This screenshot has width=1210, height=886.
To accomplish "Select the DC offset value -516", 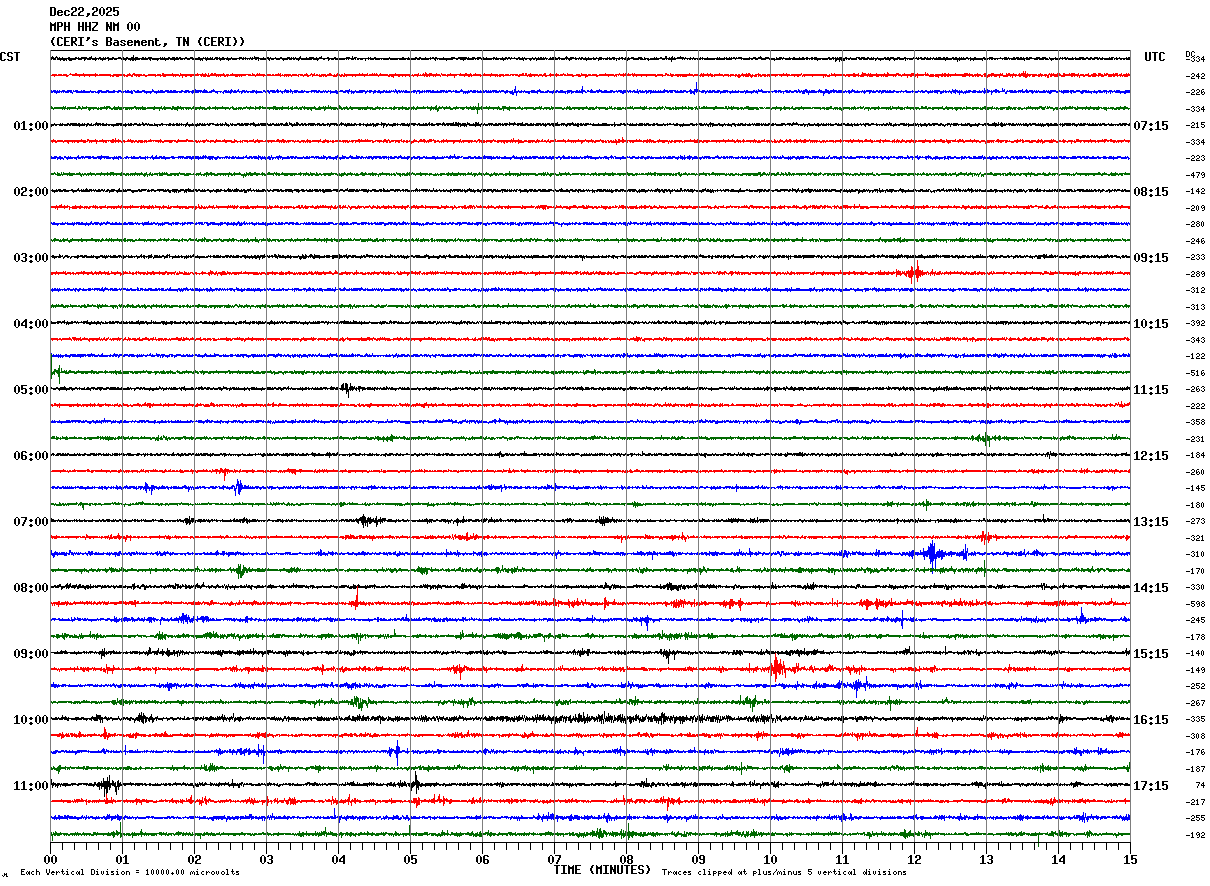I will tap(1195, 373).
